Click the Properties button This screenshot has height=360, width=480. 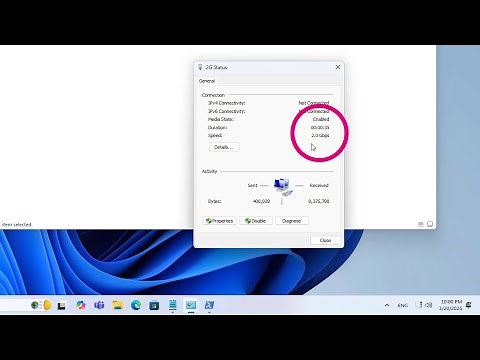pos(219,221)
